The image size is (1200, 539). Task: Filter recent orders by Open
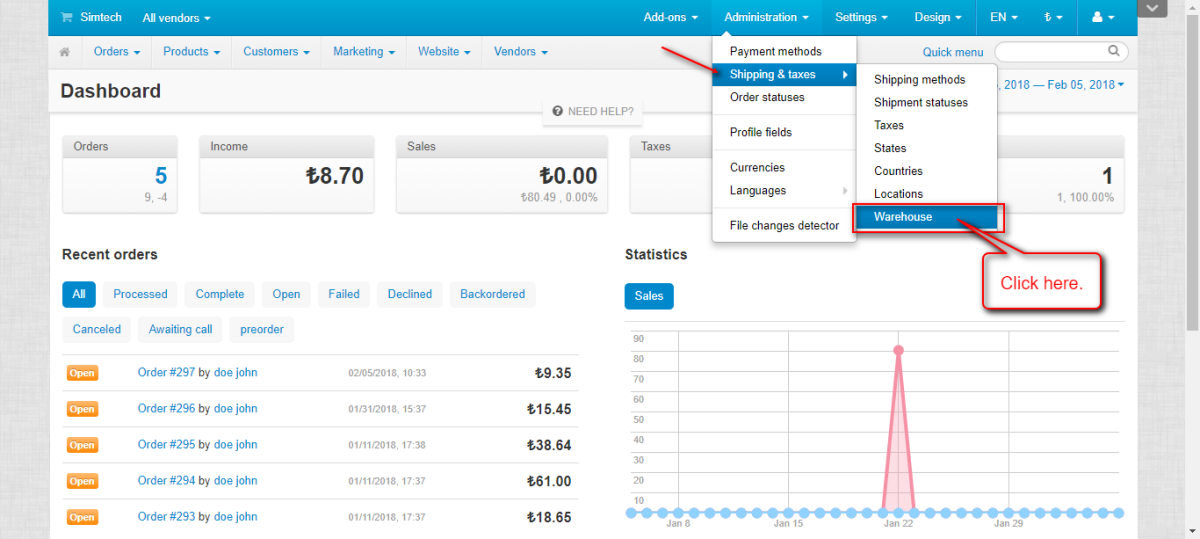[286, 294]
